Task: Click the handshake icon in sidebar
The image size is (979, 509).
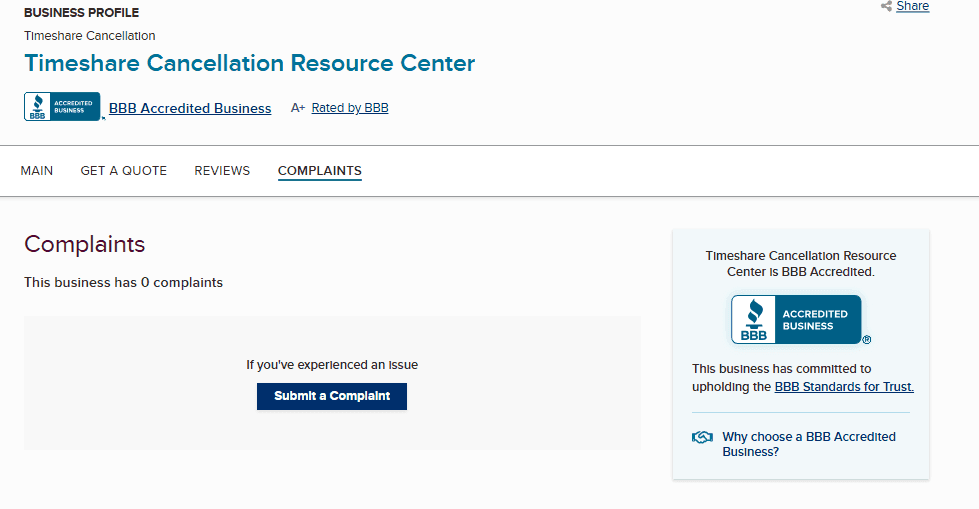Action: 702,437
